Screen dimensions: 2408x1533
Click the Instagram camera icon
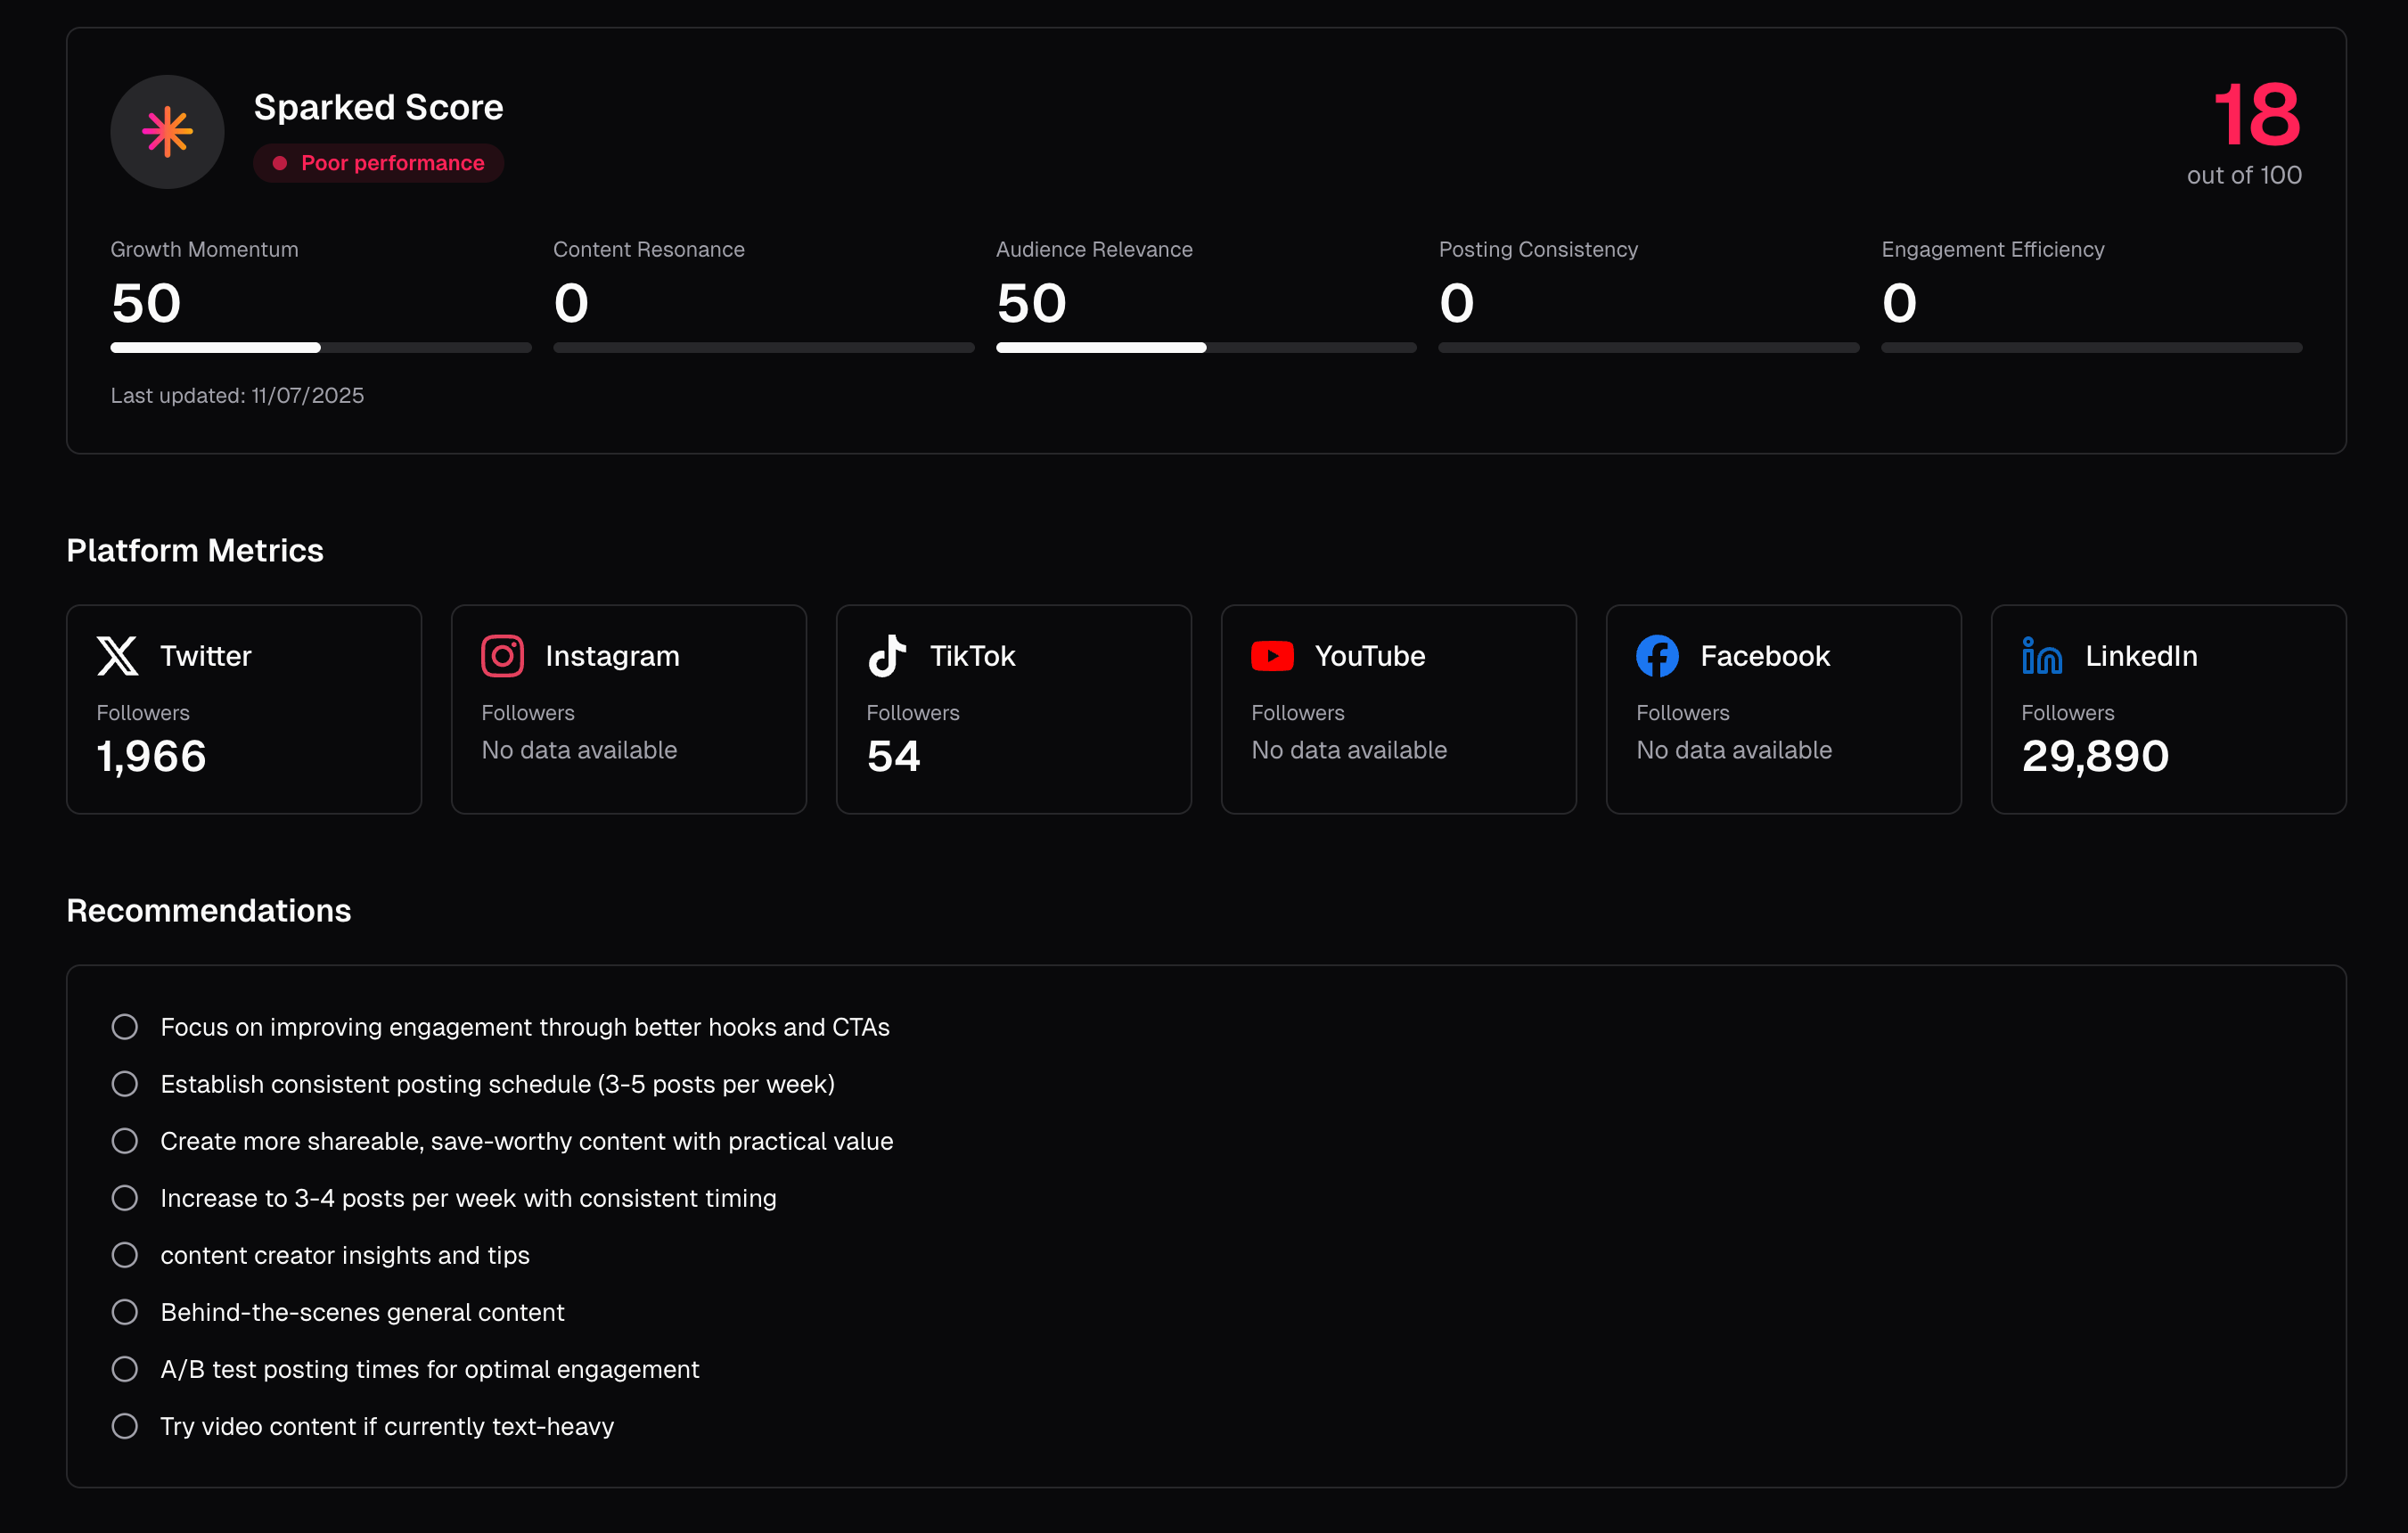pyautogui.click(x=502, y=656)
